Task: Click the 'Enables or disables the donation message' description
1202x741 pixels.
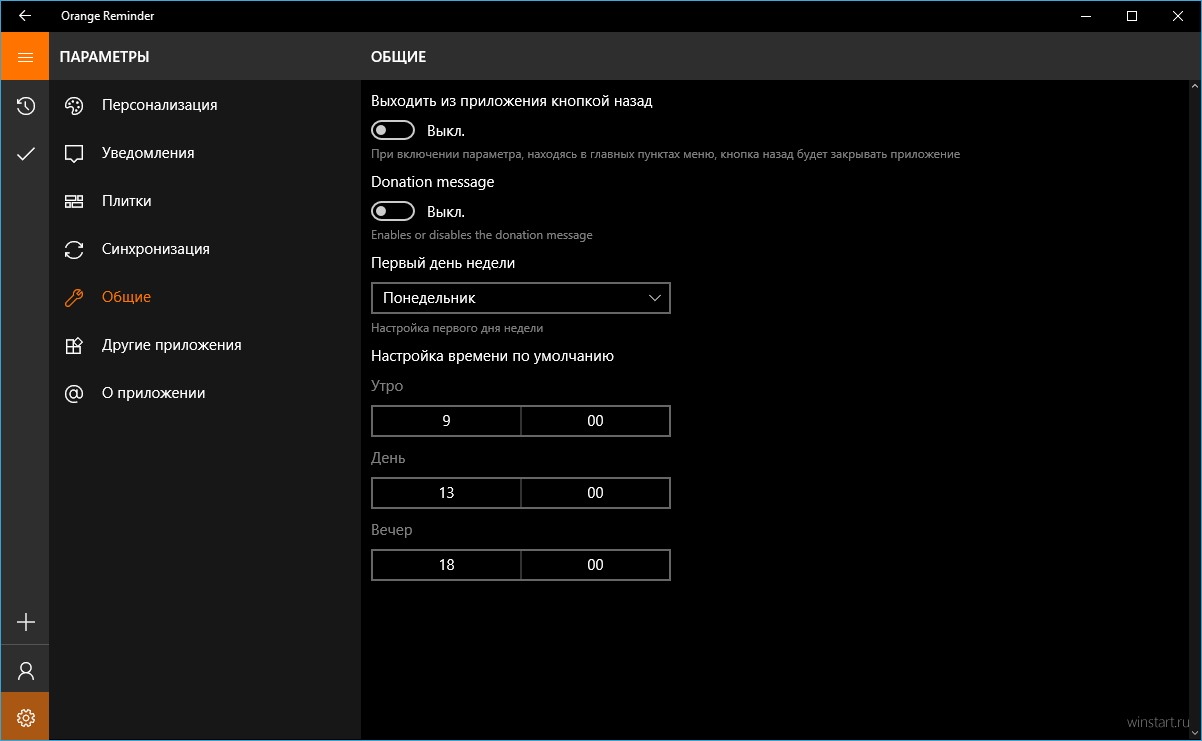Action: coord(482,235)
